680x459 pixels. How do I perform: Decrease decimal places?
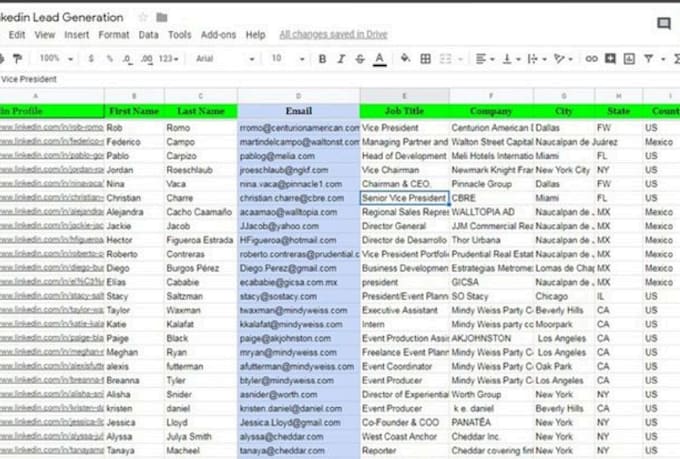coord(127,59)
